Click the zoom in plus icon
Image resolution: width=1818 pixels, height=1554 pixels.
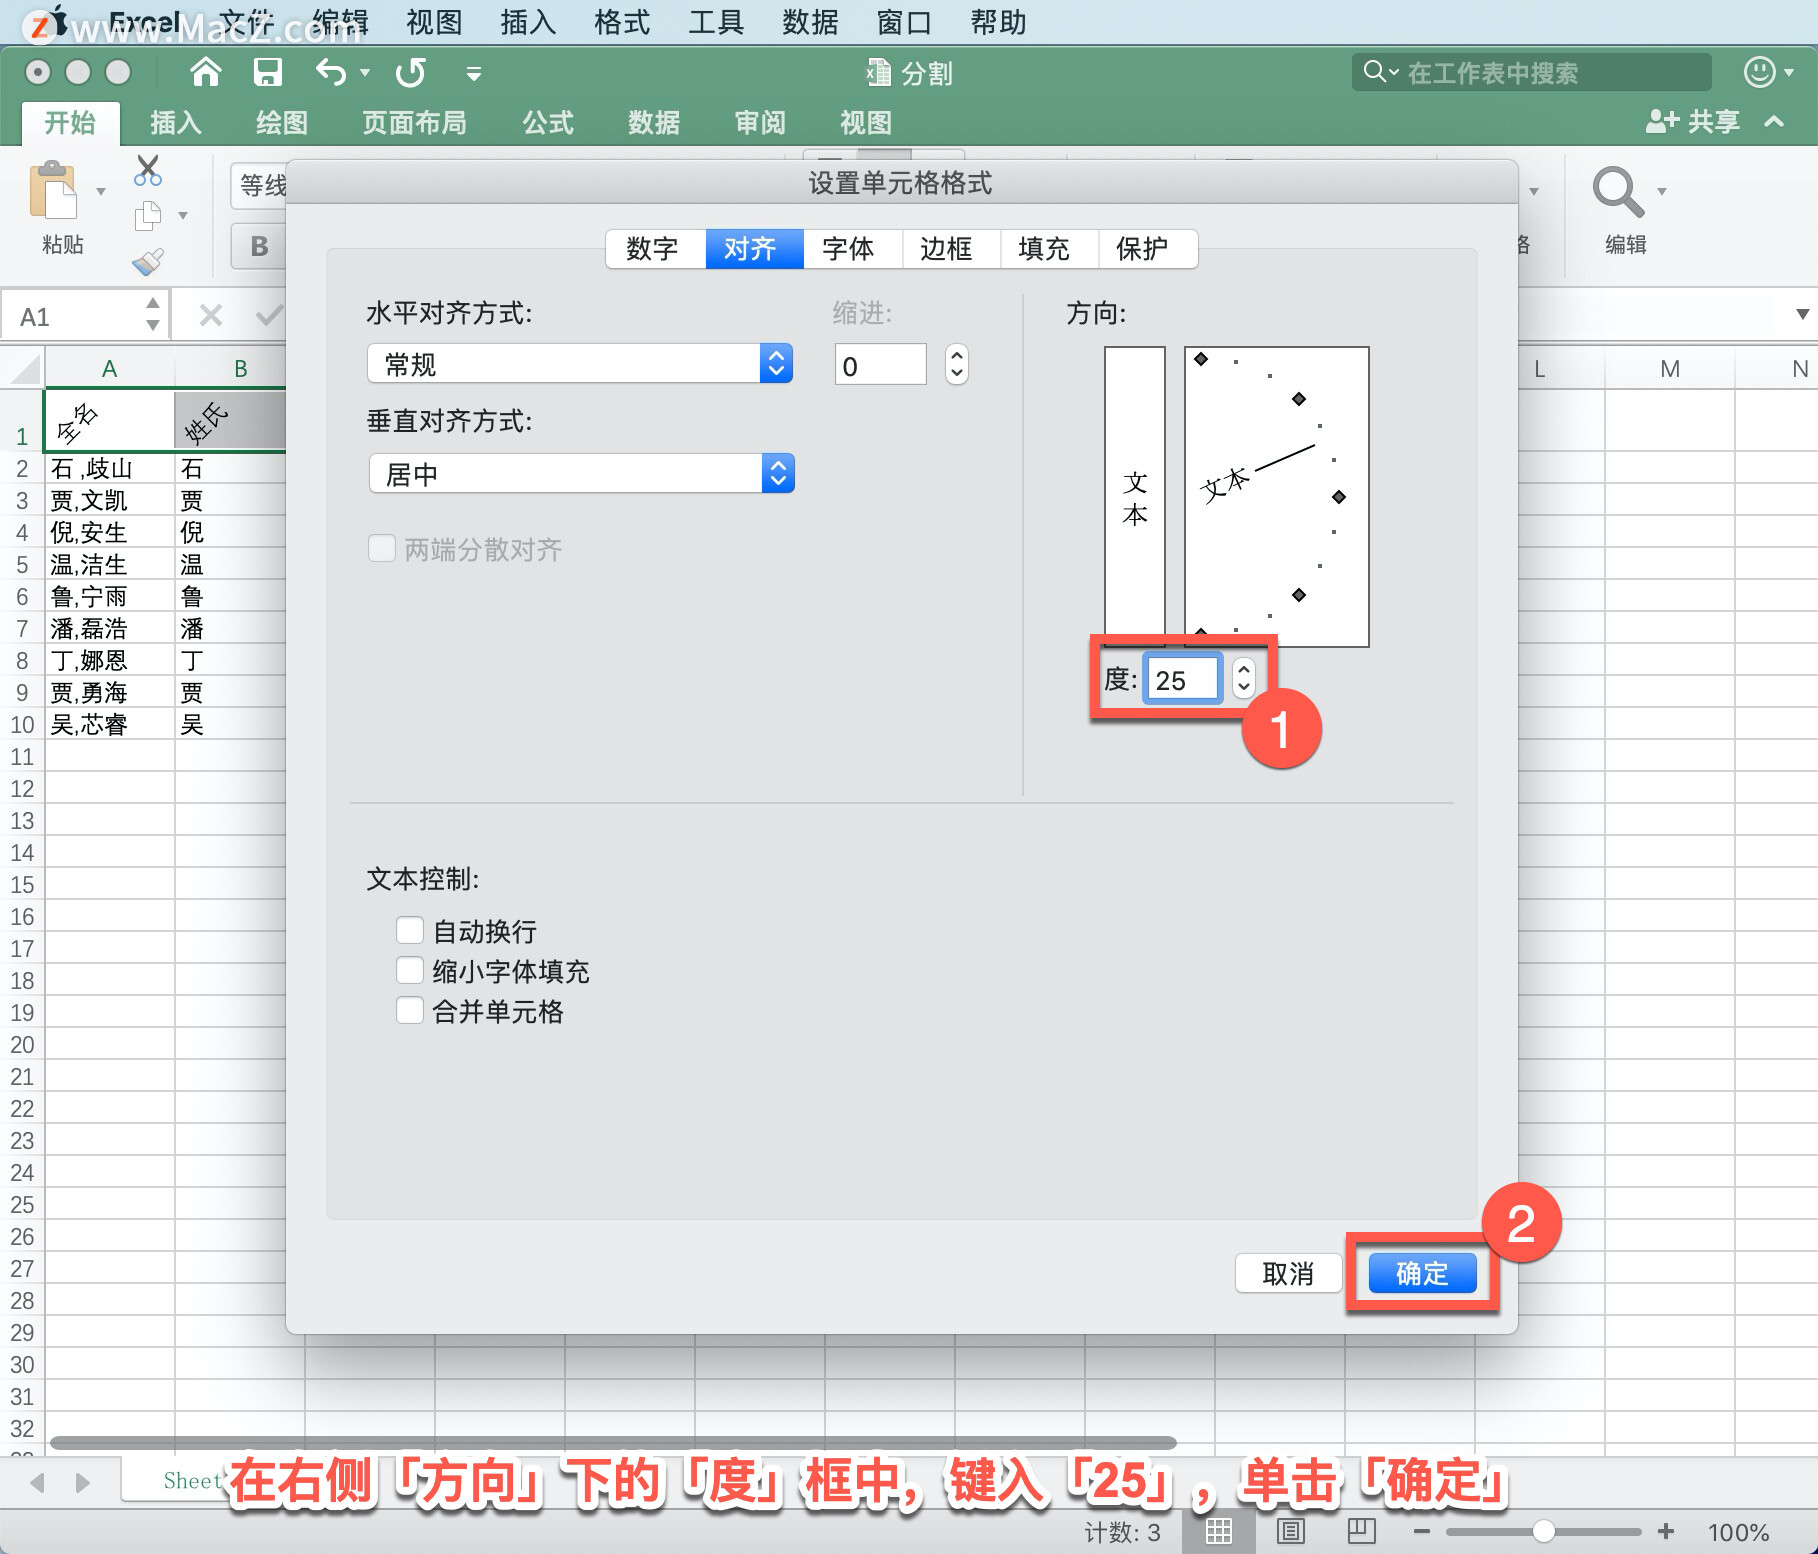pyautogui.click(x=1666, y=1531)
